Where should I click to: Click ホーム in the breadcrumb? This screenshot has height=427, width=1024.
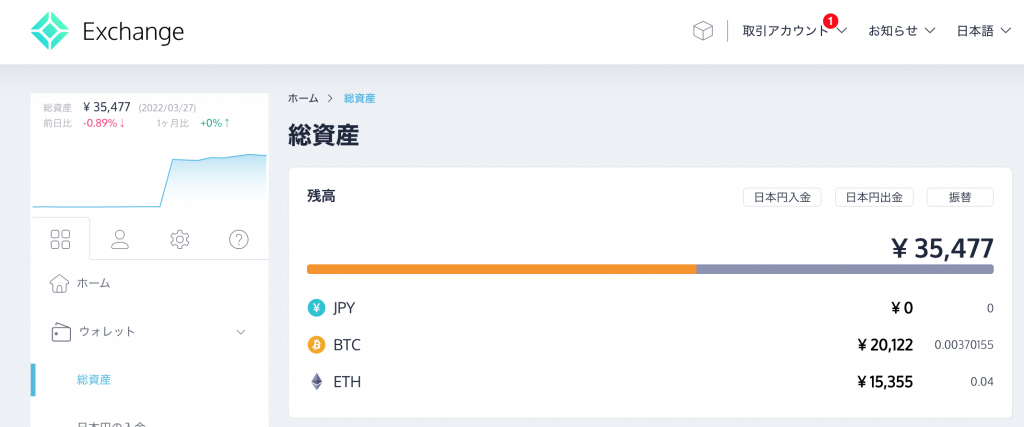click(x=303, y=98)
